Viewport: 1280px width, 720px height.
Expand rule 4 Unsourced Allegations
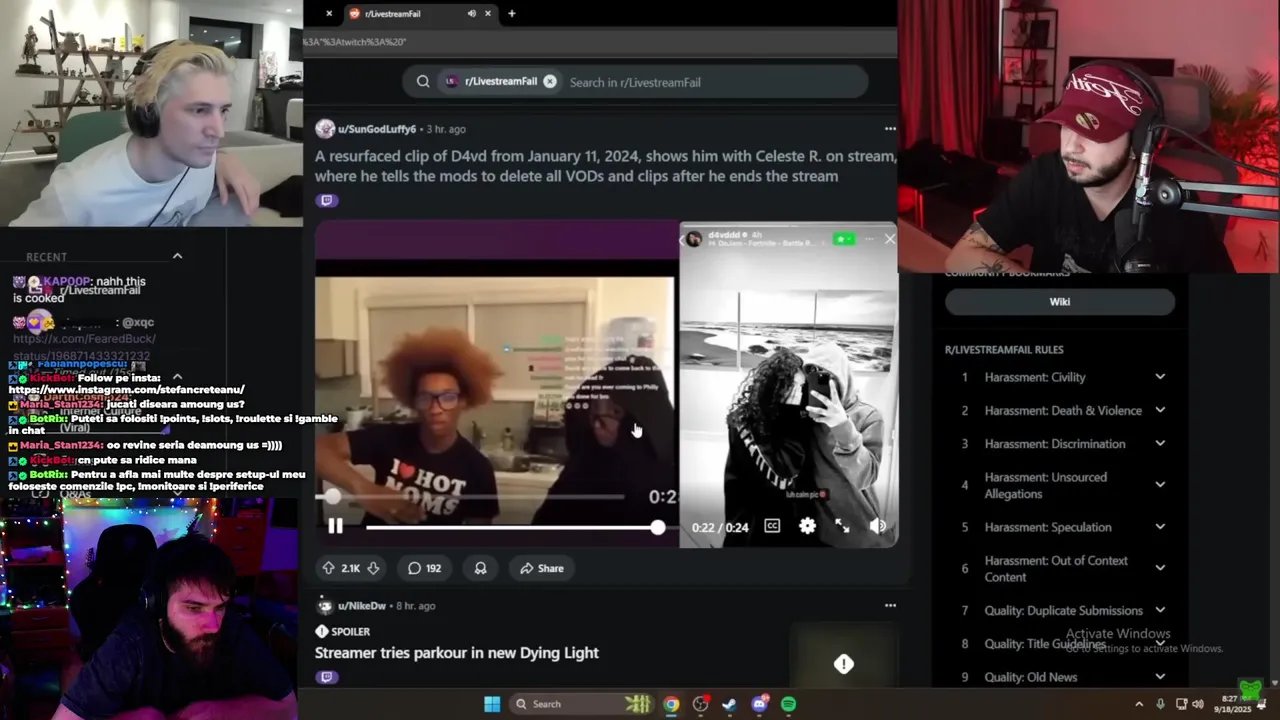pyautogui.click(x=1160, y=485)
